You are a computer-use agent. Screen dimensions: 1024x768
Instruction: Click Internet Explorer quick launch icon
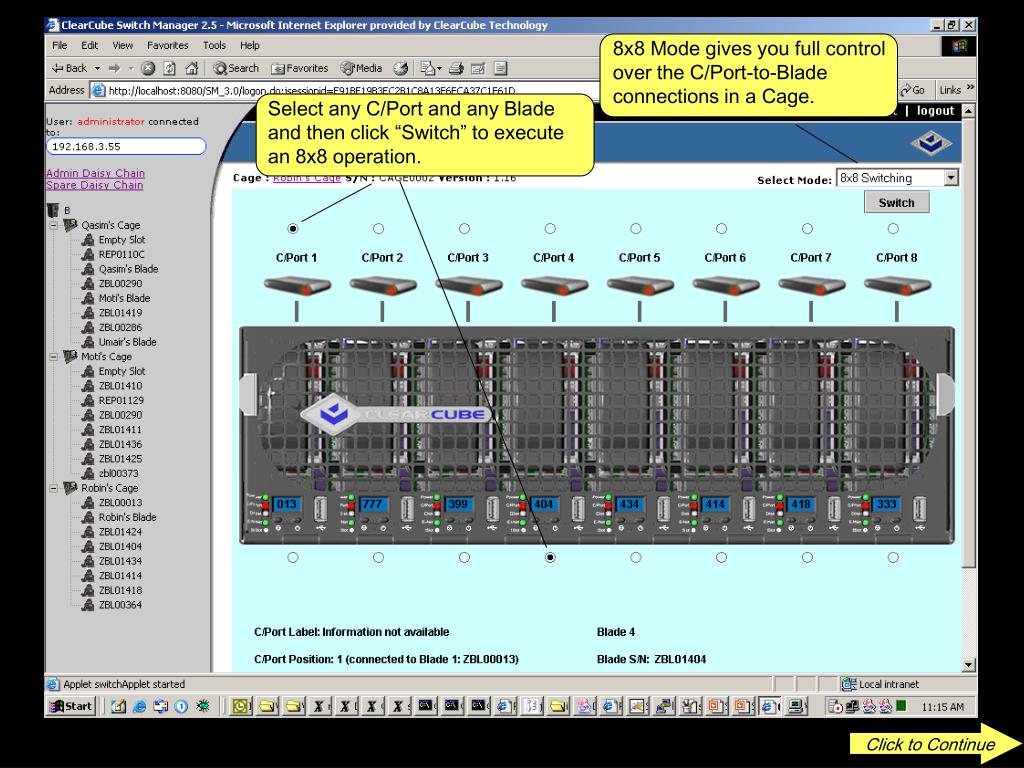pos(139,706)
